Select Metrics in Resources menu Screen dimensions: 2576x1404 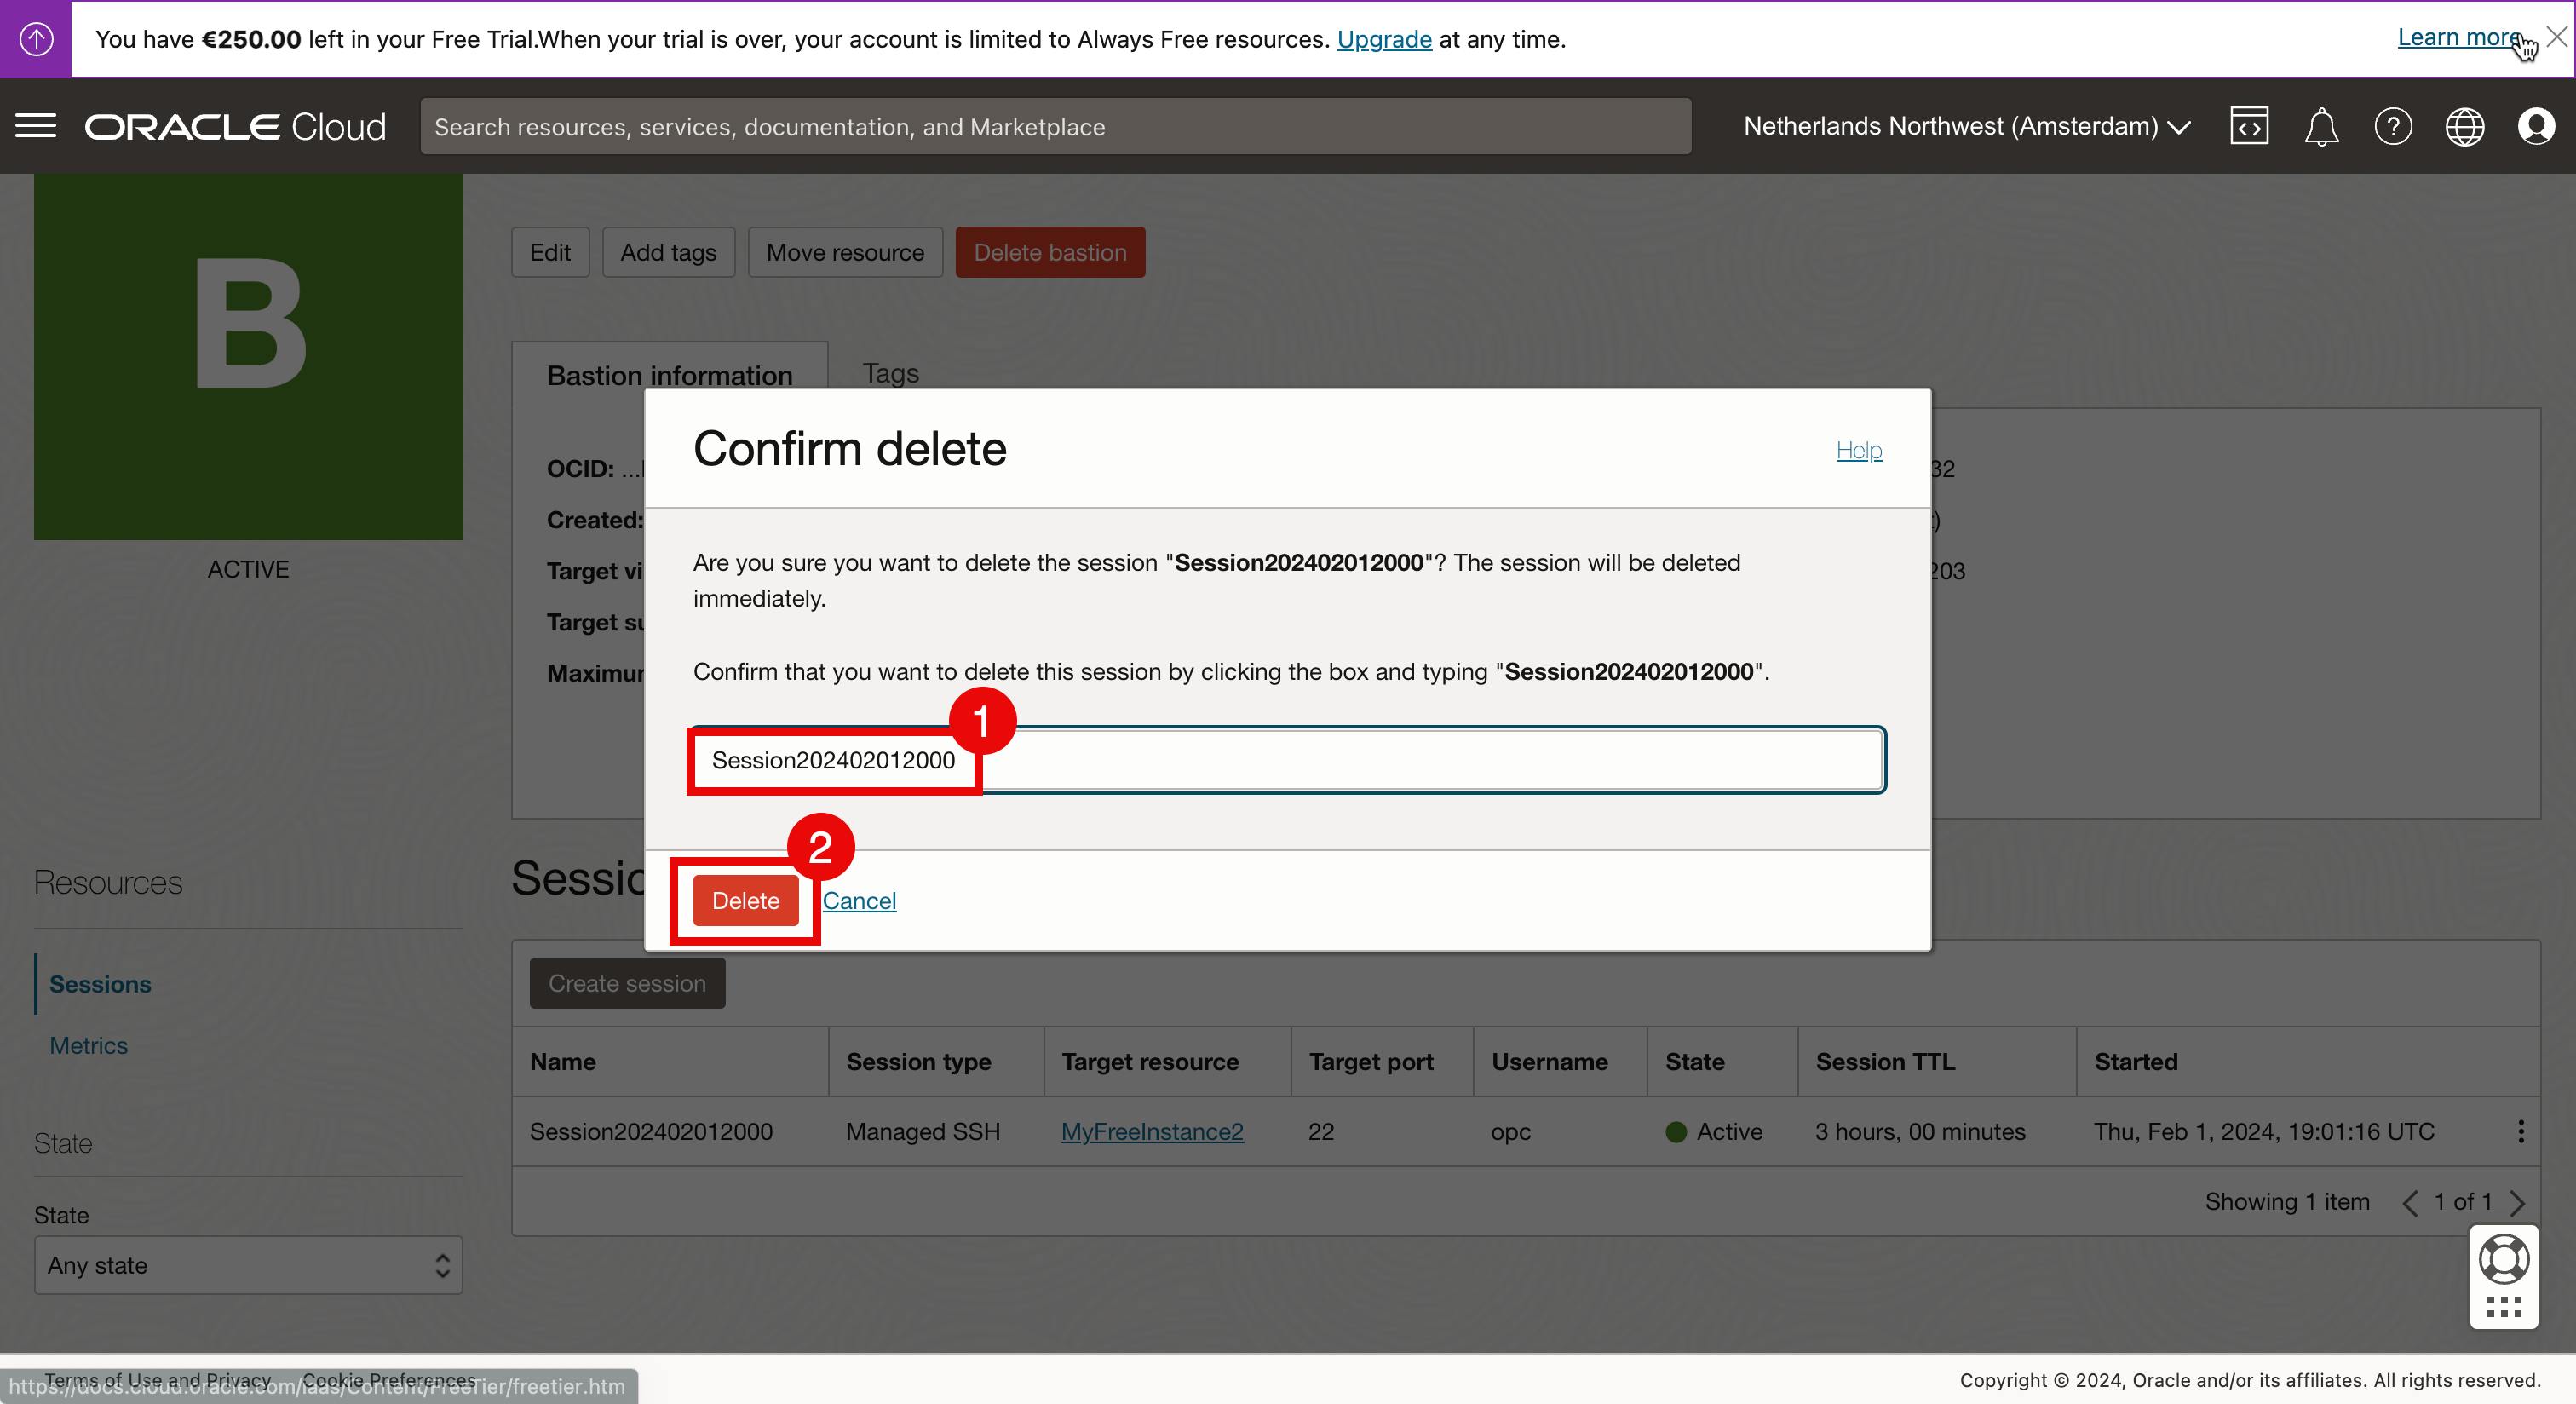point(88,1045)
